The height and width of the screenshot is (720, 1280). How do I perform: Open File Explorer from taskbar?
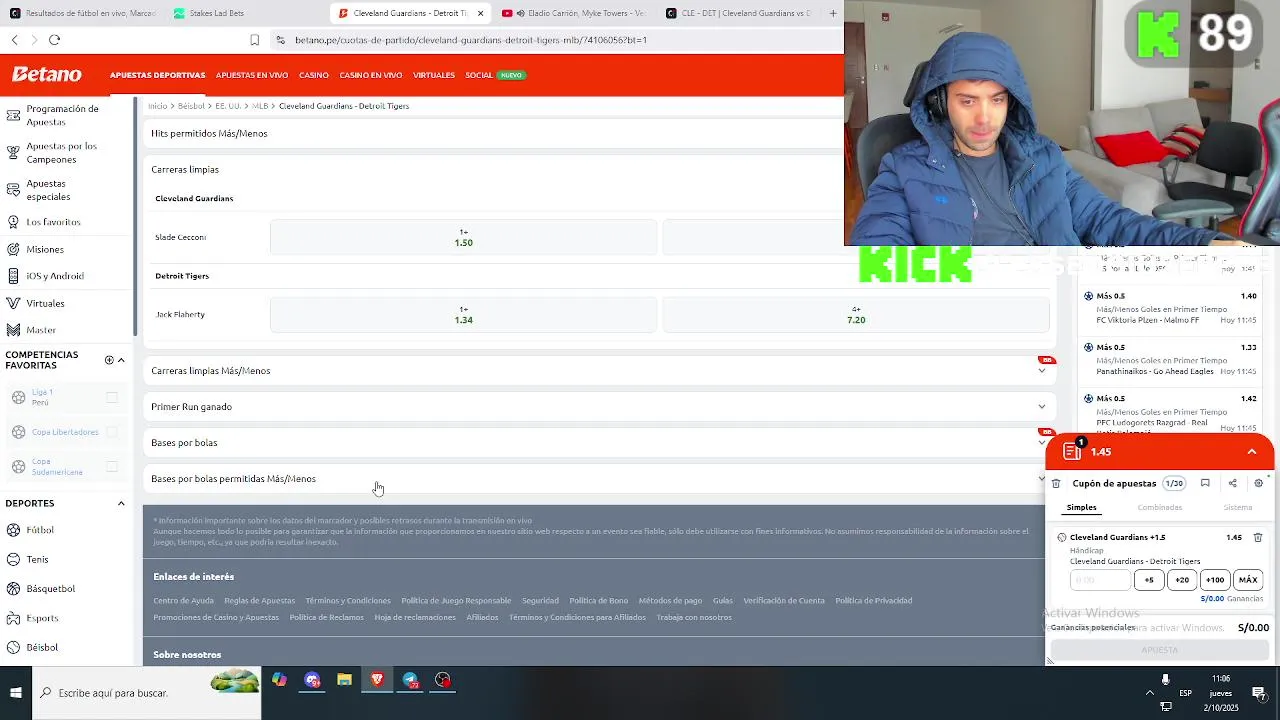pyautogui.click(x=344, y=680)
